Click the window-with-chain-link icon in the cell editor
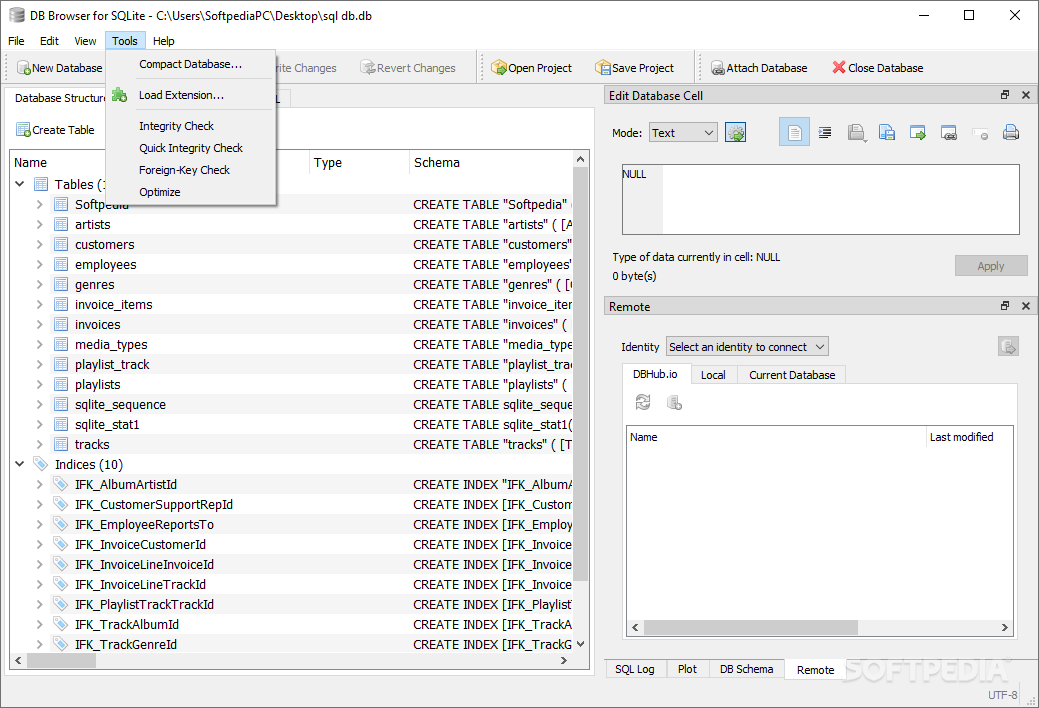Screen dimensions: 1039x708 (x=949, y=133)
